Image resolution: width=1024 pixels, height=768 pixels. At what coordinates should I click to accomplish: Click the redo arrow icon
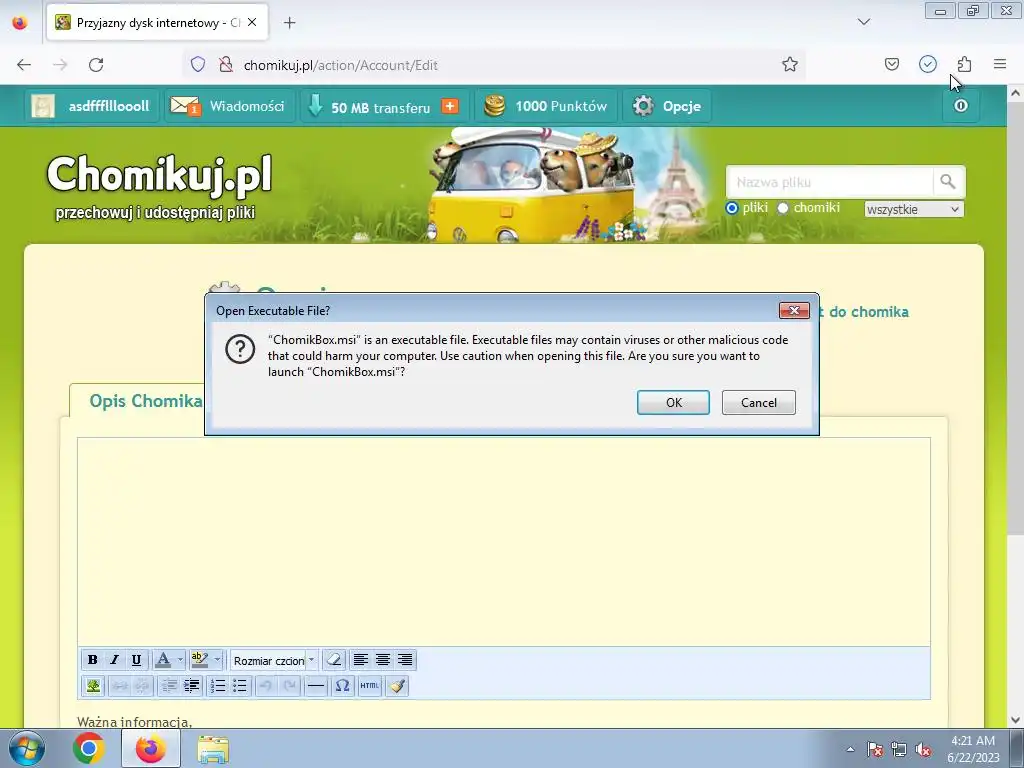coord(289,686)
